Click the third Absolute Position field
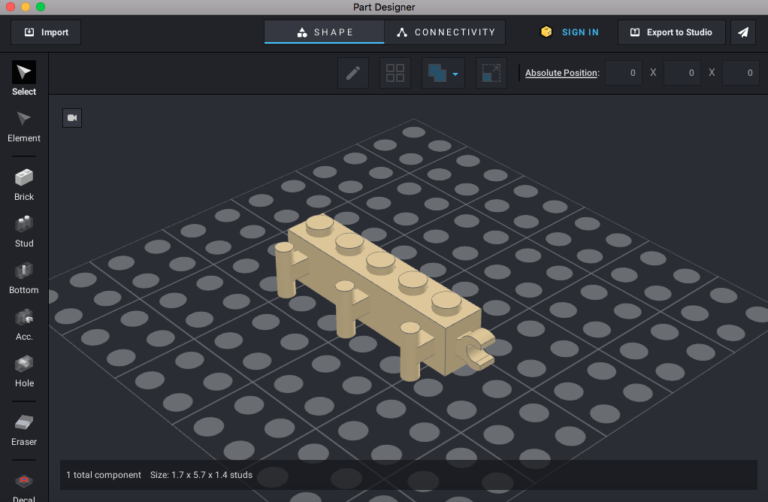 [x=741, y=73]
